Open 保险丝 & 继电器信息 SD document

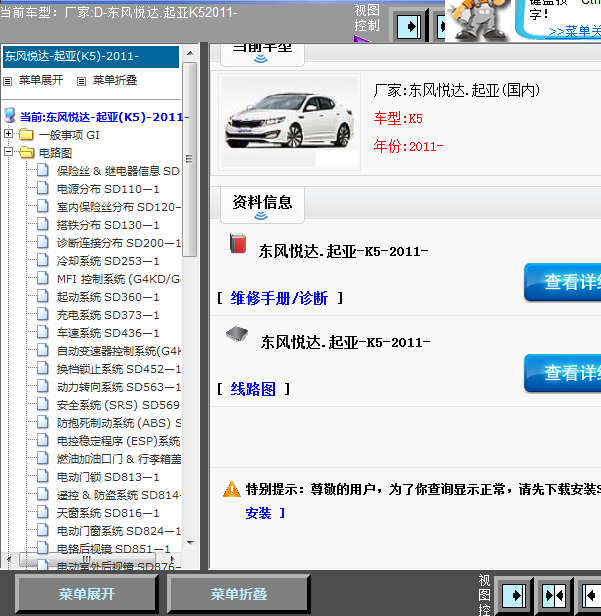(x=118, y=171)
